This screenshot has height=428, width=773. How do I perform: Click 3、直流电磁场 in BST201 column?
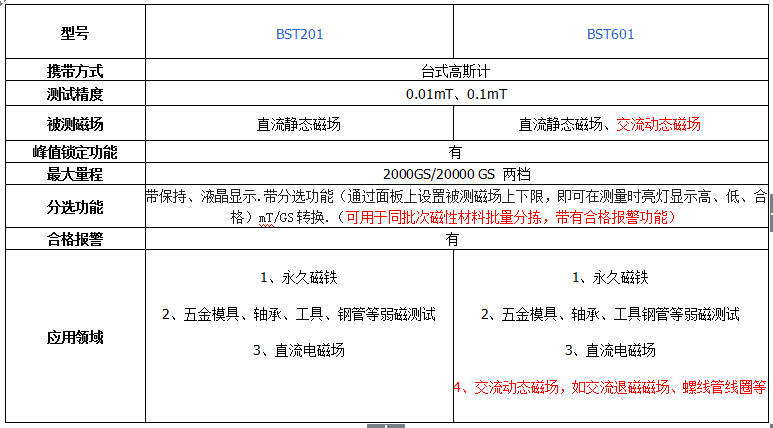299,351
